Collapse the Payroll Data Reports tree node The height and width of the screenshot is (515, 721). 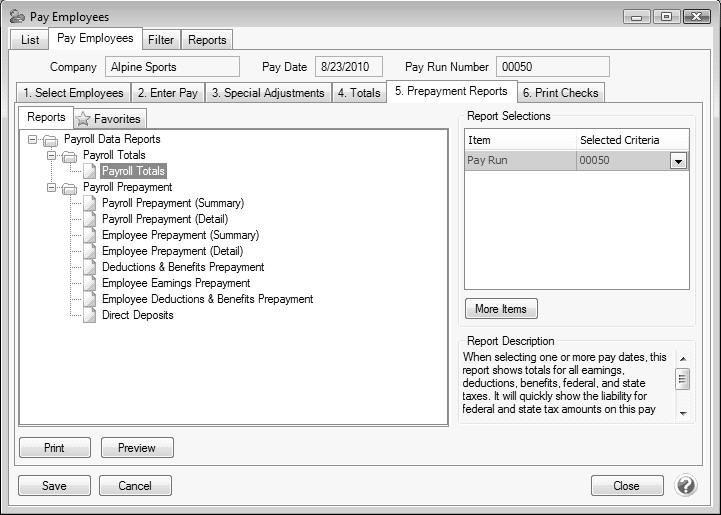[x=33, y=140]
